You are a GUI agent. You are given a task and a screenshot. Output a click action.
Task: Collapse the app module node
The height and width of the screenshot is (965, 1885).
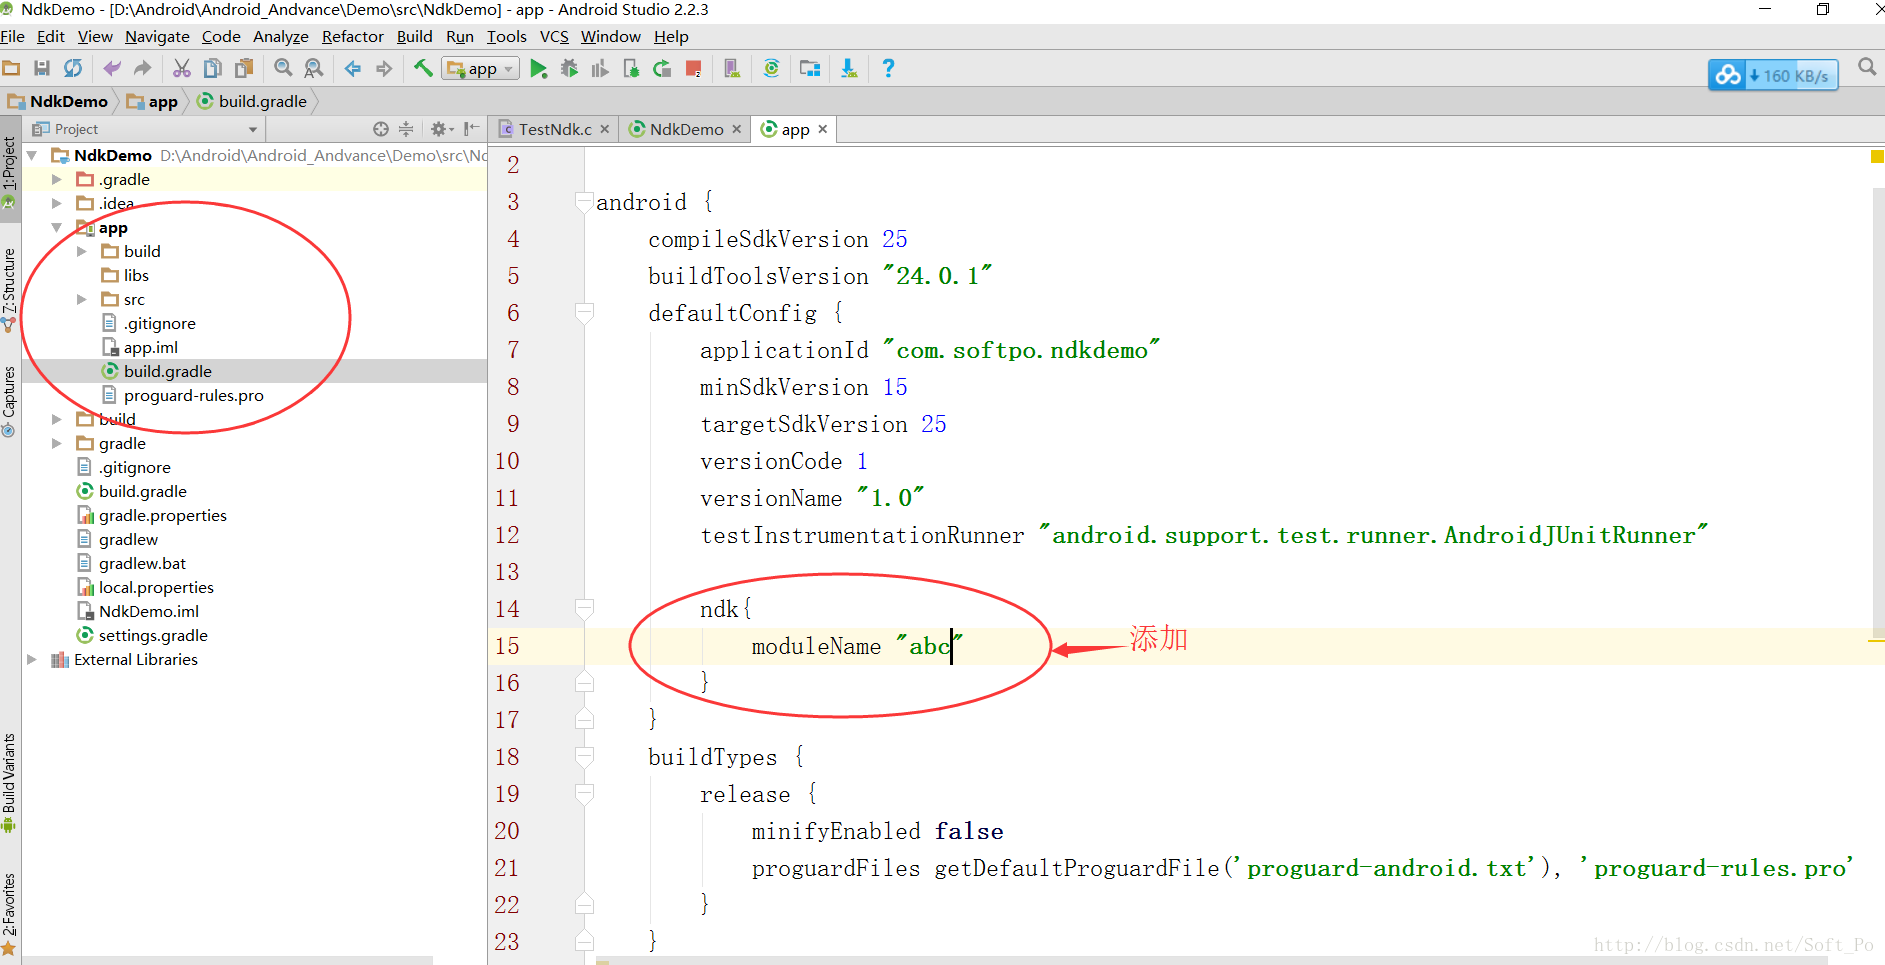click(57, 228)
